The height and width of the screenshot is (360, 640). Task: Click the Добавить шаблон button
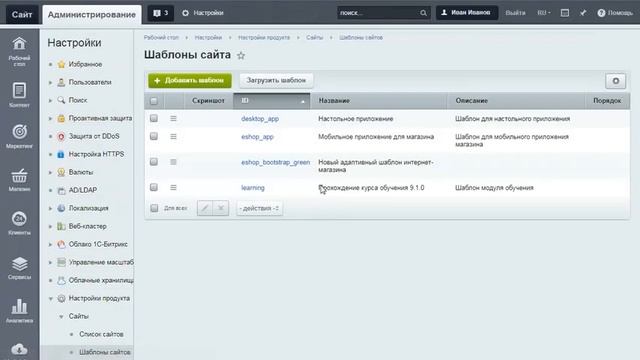(x=190, y=80)
